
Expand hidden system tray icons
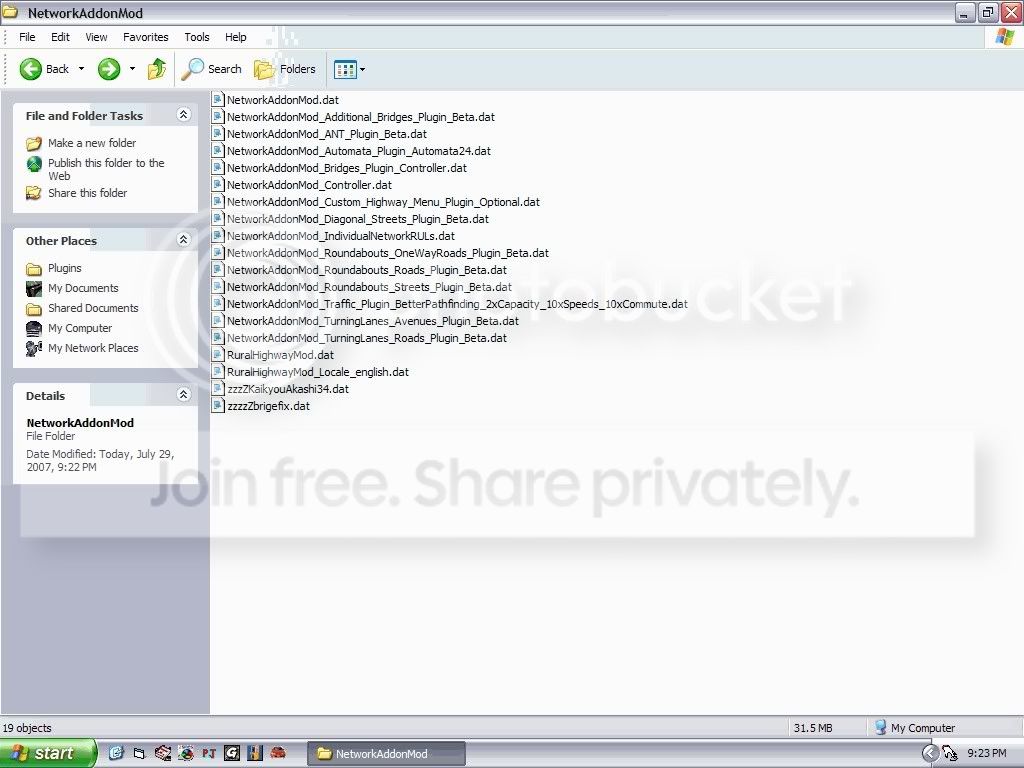[929, 754]
